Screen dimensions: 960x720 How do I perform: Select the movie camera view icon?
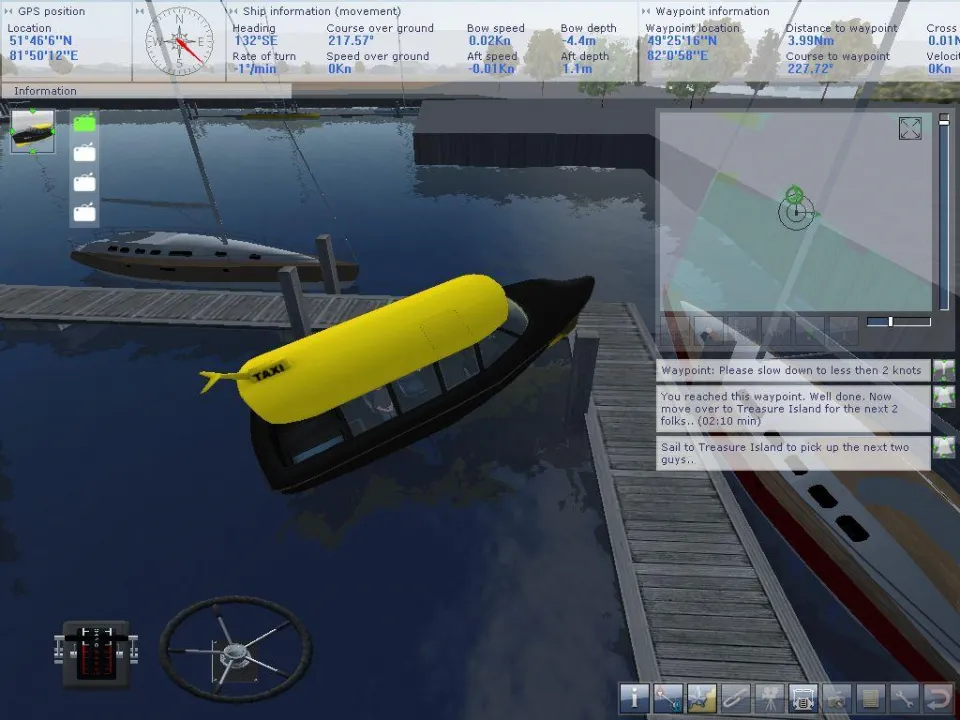(x=770, y=697)
